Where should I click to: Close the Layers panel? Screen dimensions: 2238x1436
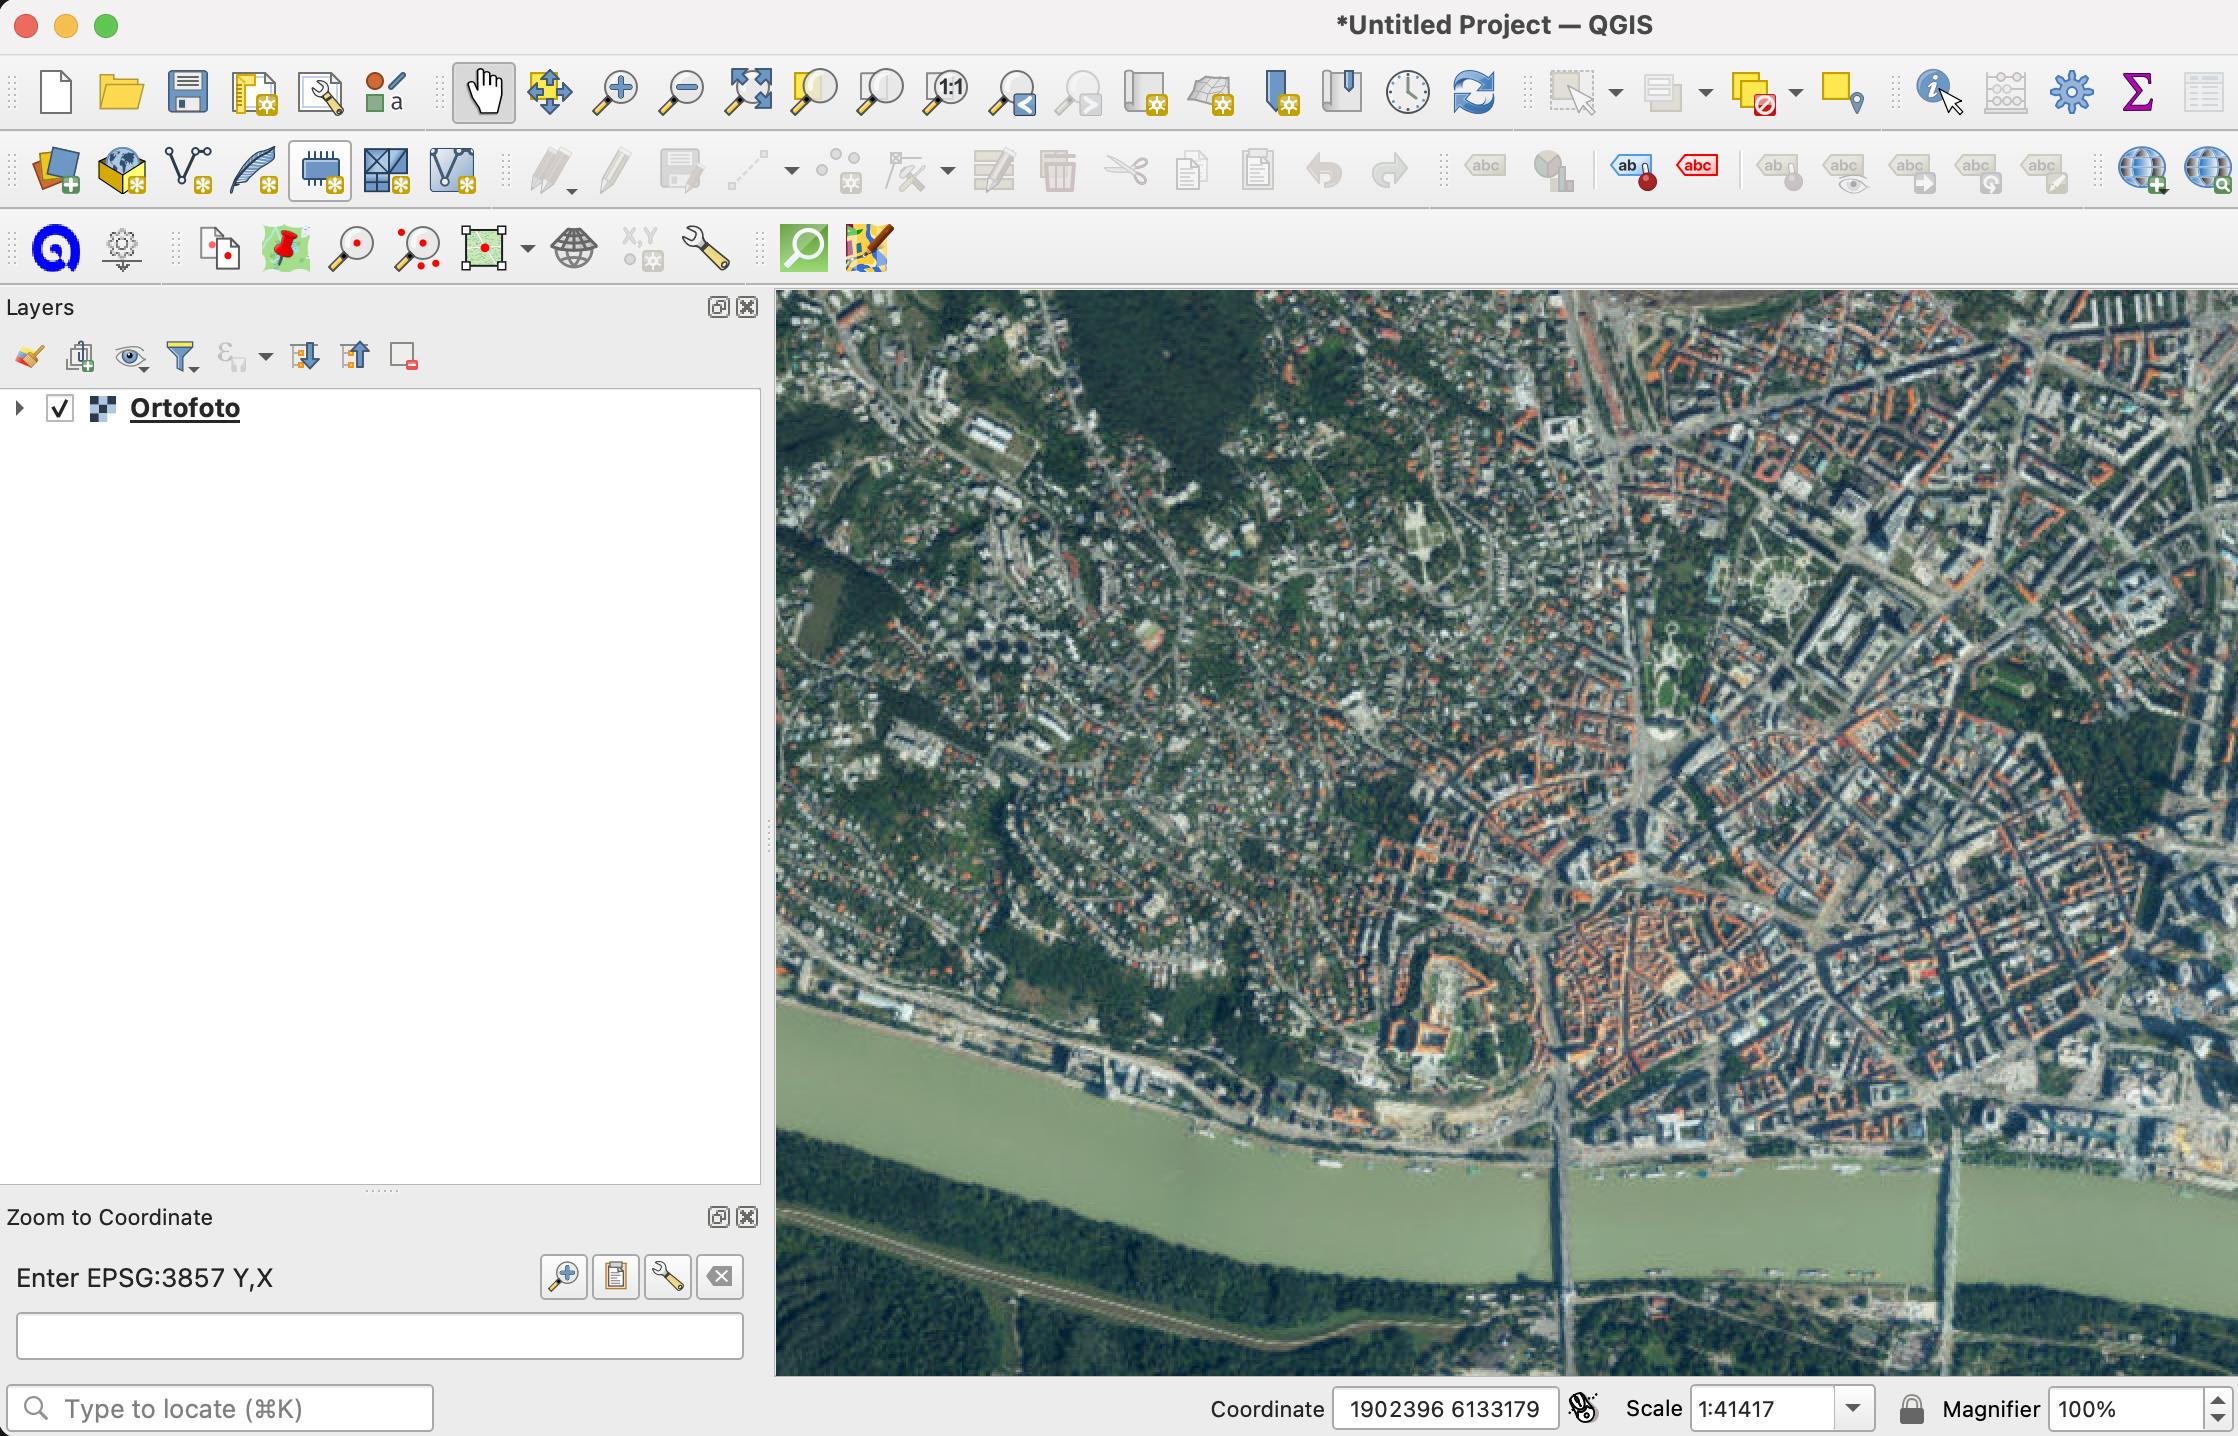(747, 307)
